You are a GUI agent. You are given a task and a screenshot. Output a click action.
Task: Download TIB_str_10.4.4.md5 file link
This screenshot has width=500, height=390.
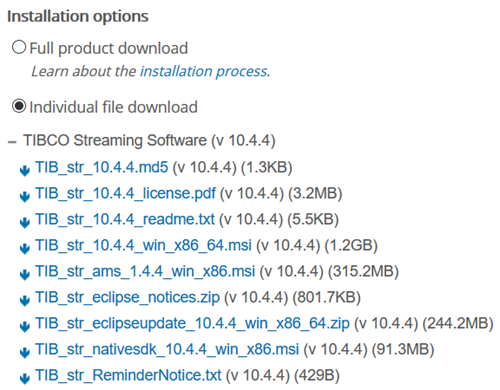(102, 167)
